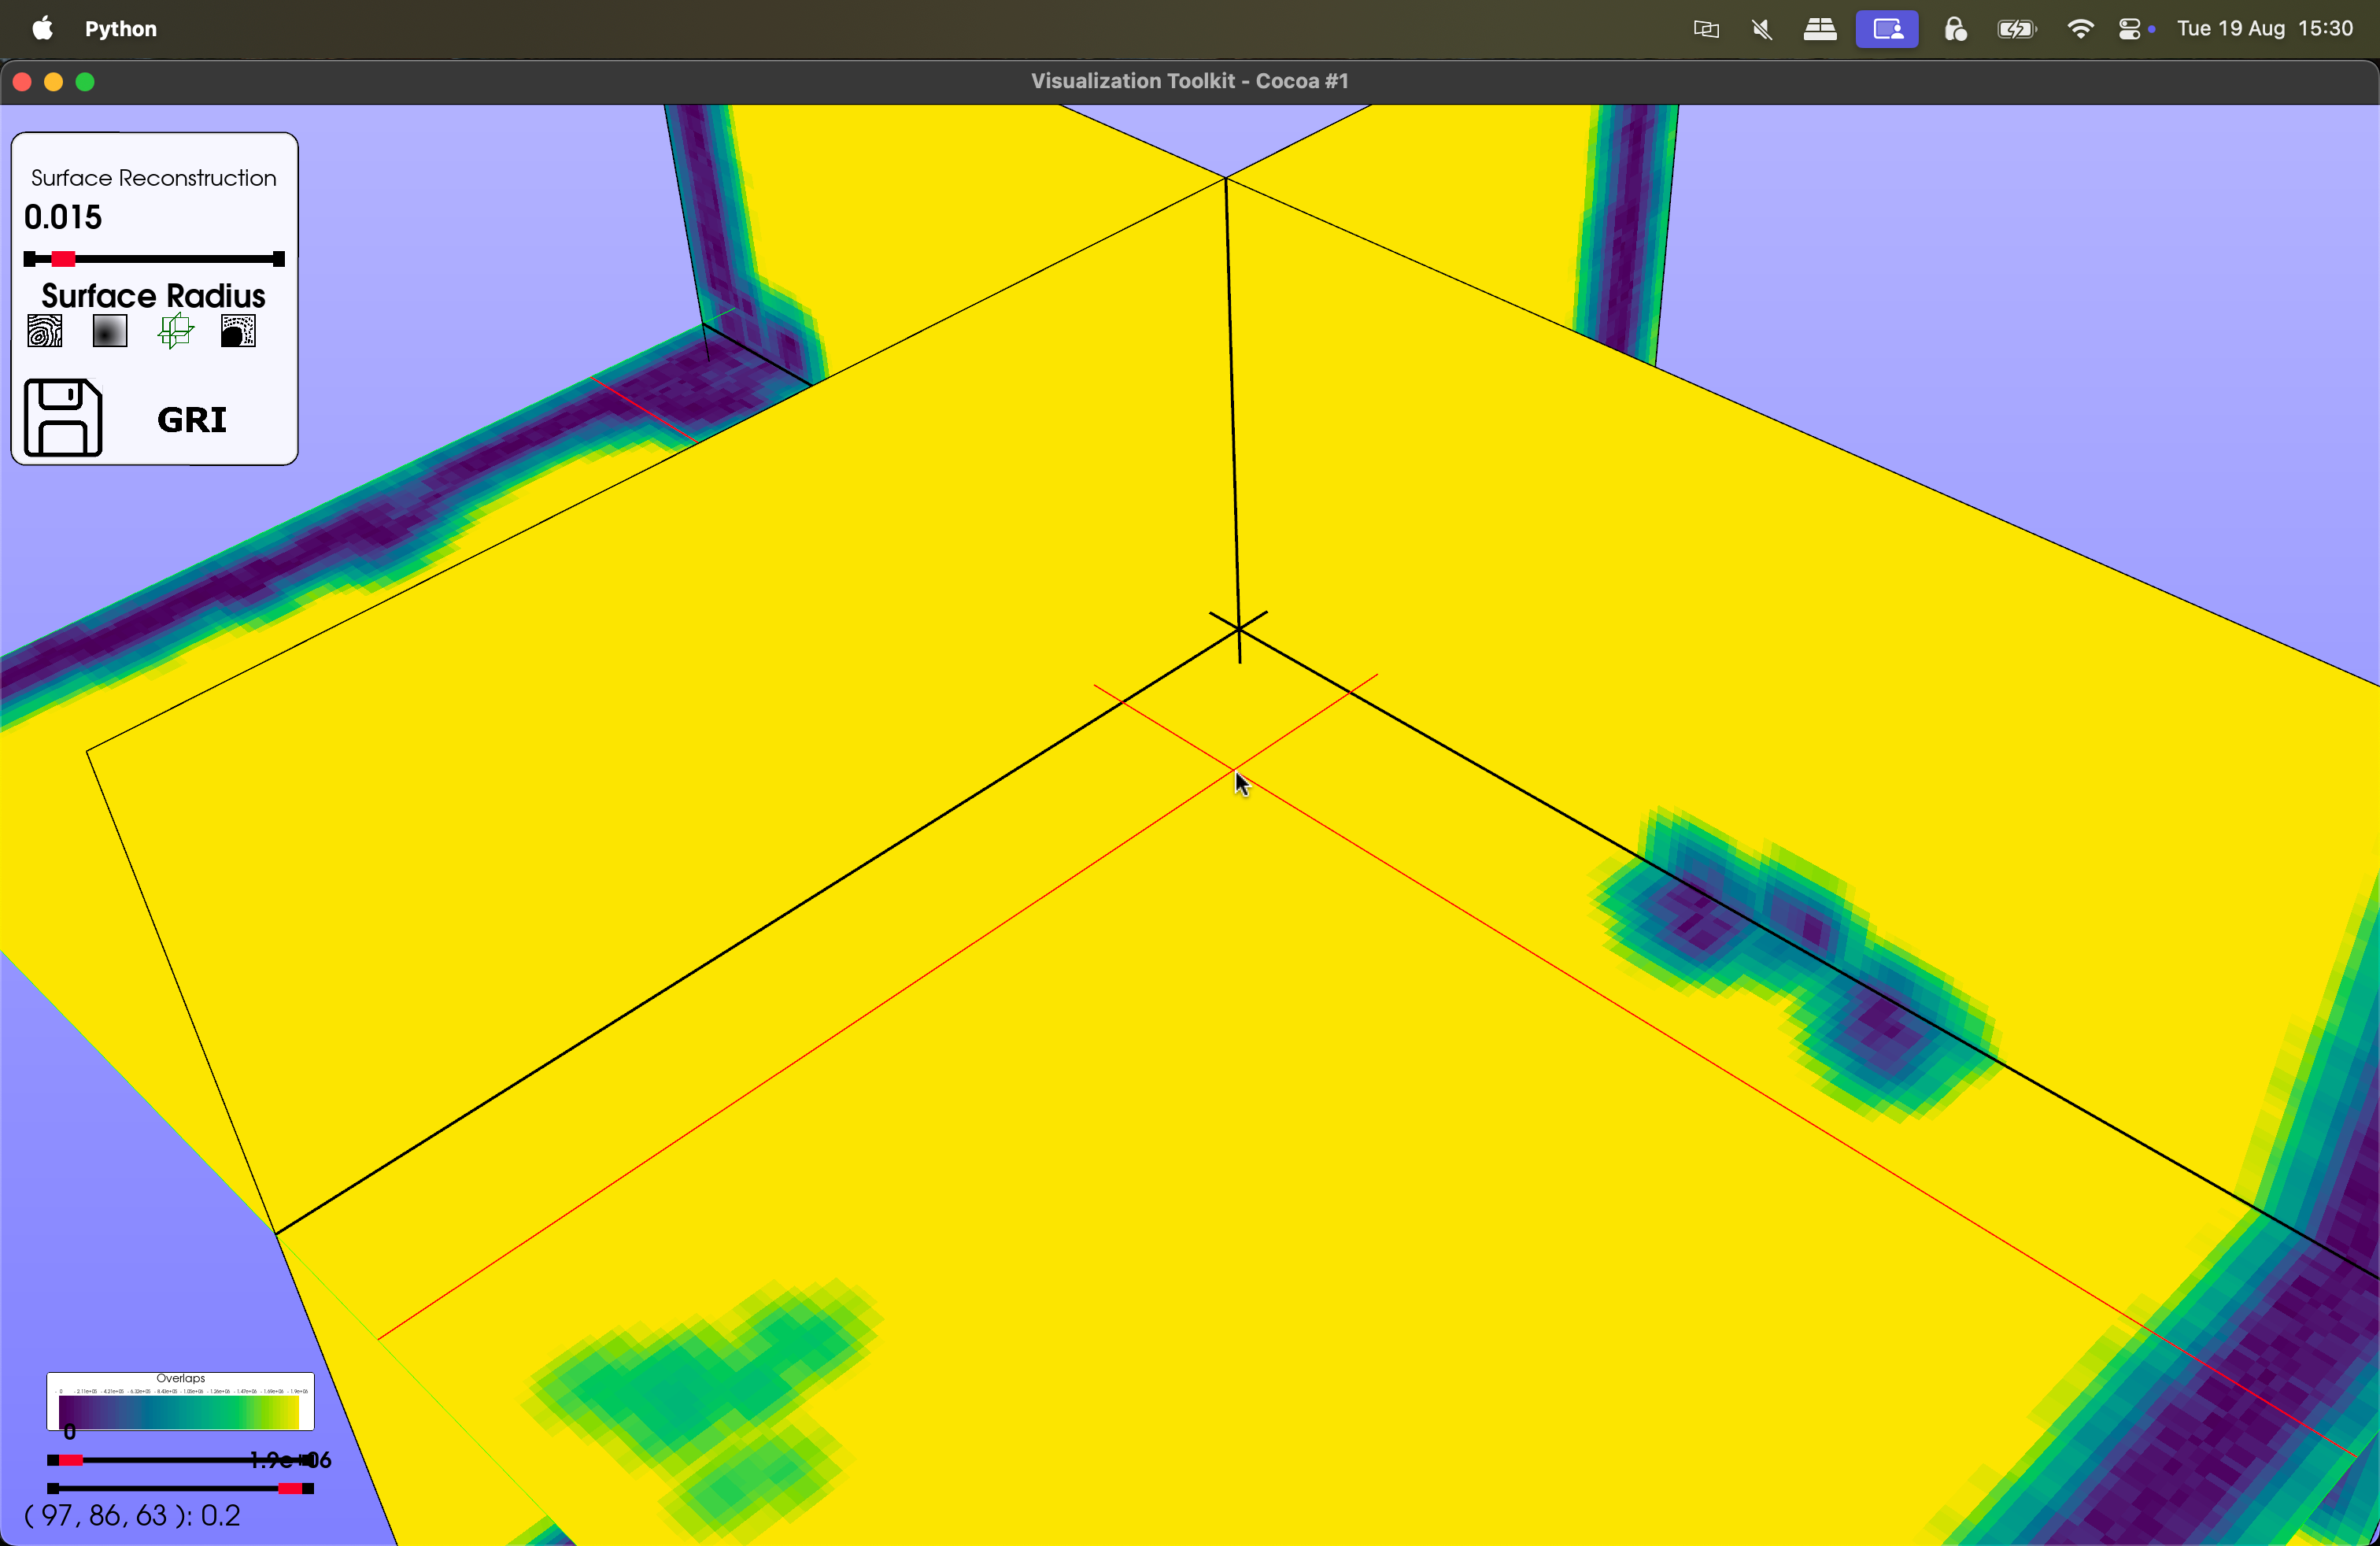
Task: Click the screen sharing menu bar icon
Action: tap(1887, 29)
